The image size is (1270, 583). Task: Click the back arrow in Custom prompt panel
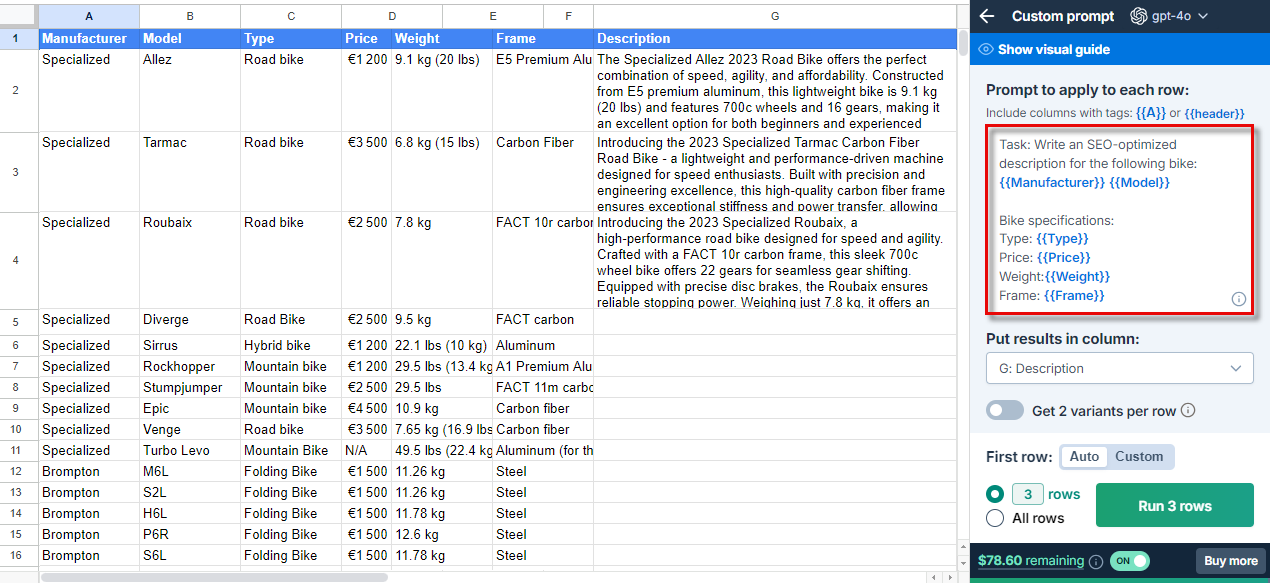tap(987, 16)
